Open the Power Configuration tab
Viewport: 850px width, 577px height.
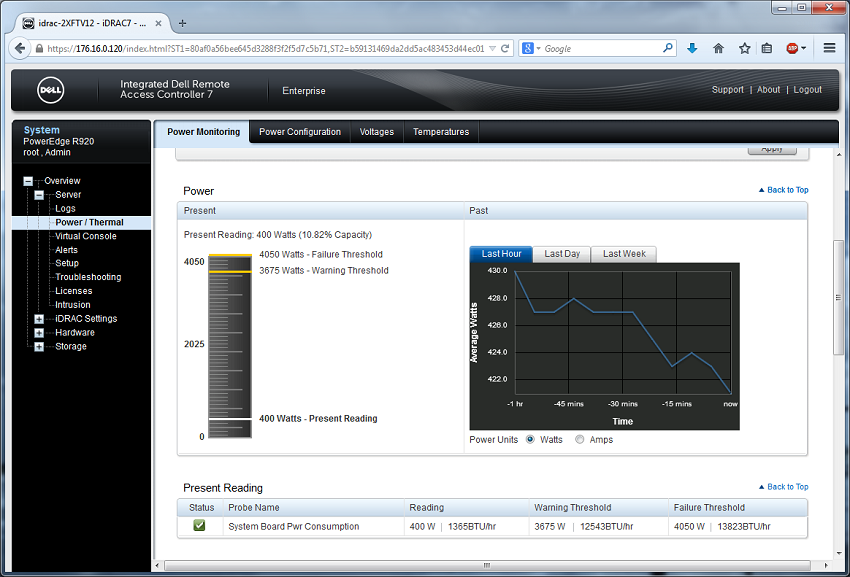300,132
